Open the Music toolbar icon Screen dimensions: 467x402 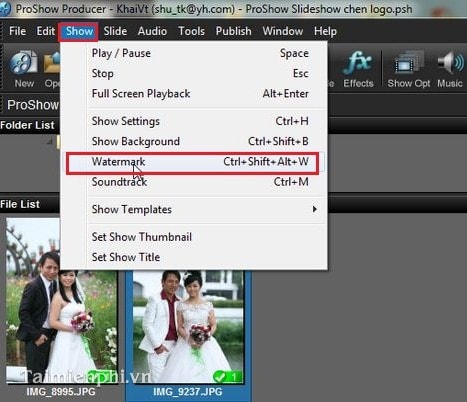point(450,69)
